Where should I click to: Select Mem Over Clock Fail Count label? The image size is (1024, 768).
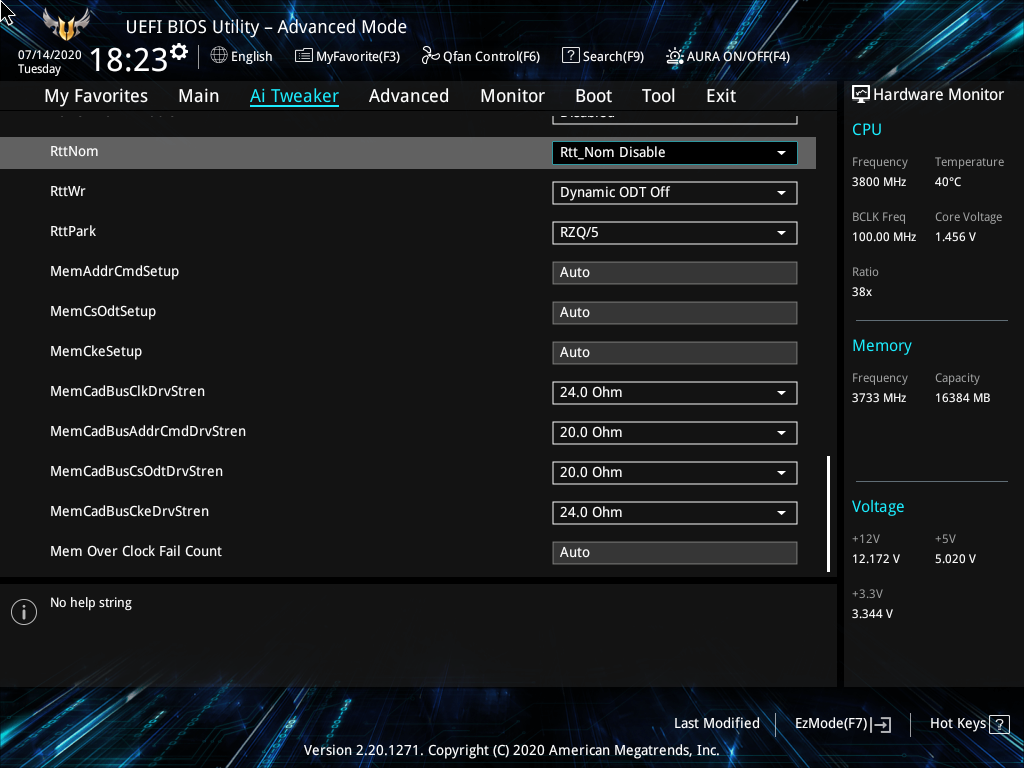pyautogui.click(x=136, y=551)
